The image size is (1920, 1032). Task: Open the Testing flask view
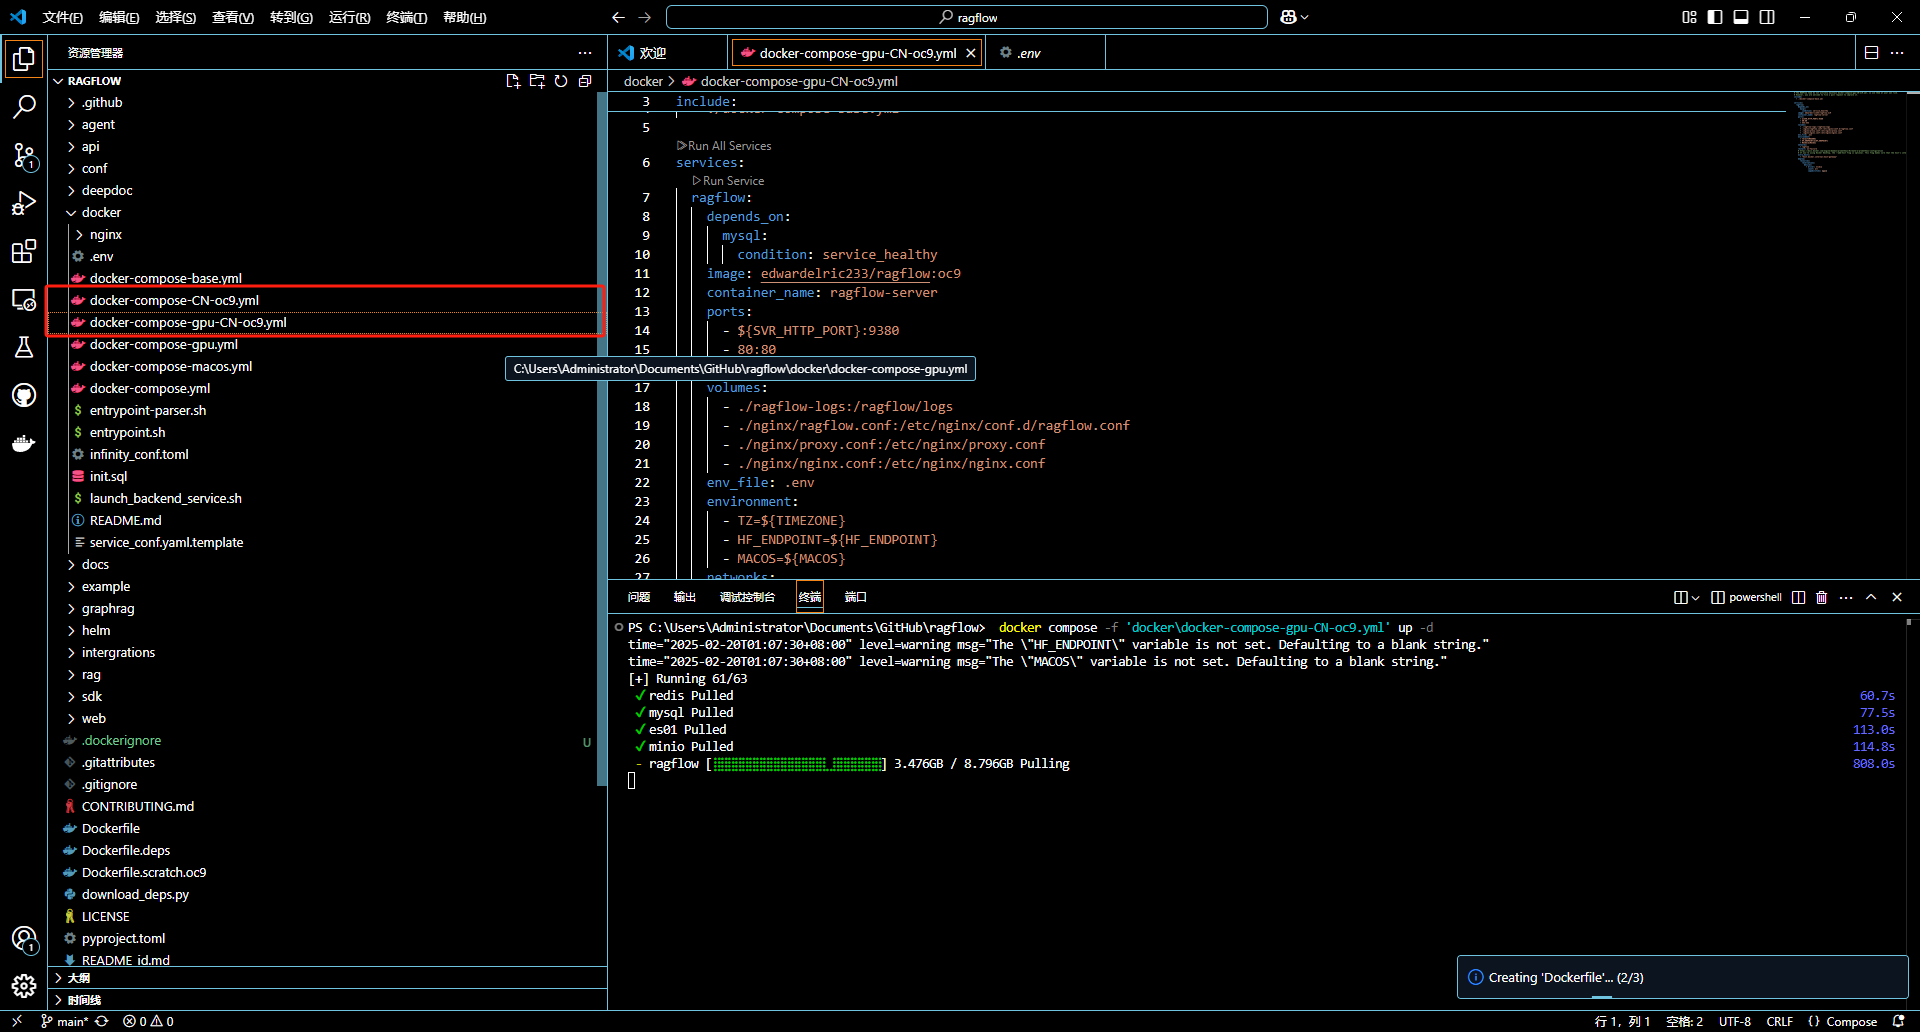pyautogui.click(x=24, y=347)
